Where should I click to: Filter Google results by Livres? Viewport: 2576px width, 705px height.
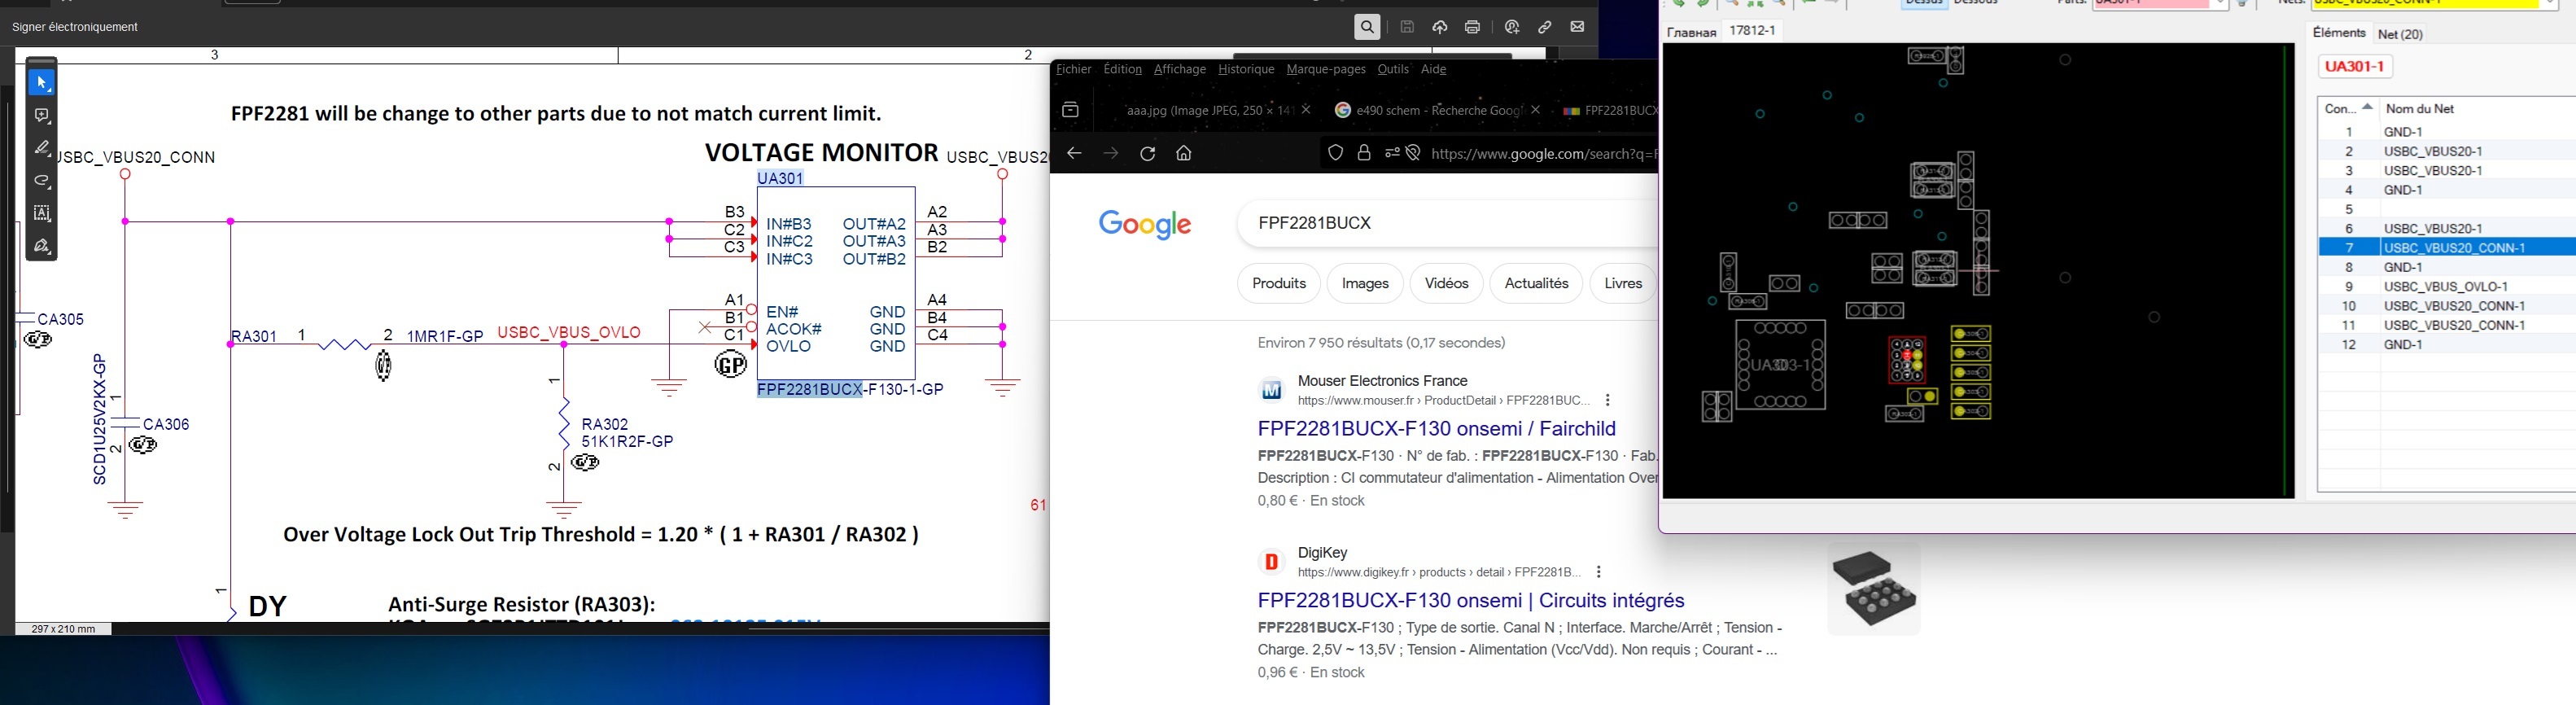[x=1623, y=284]
